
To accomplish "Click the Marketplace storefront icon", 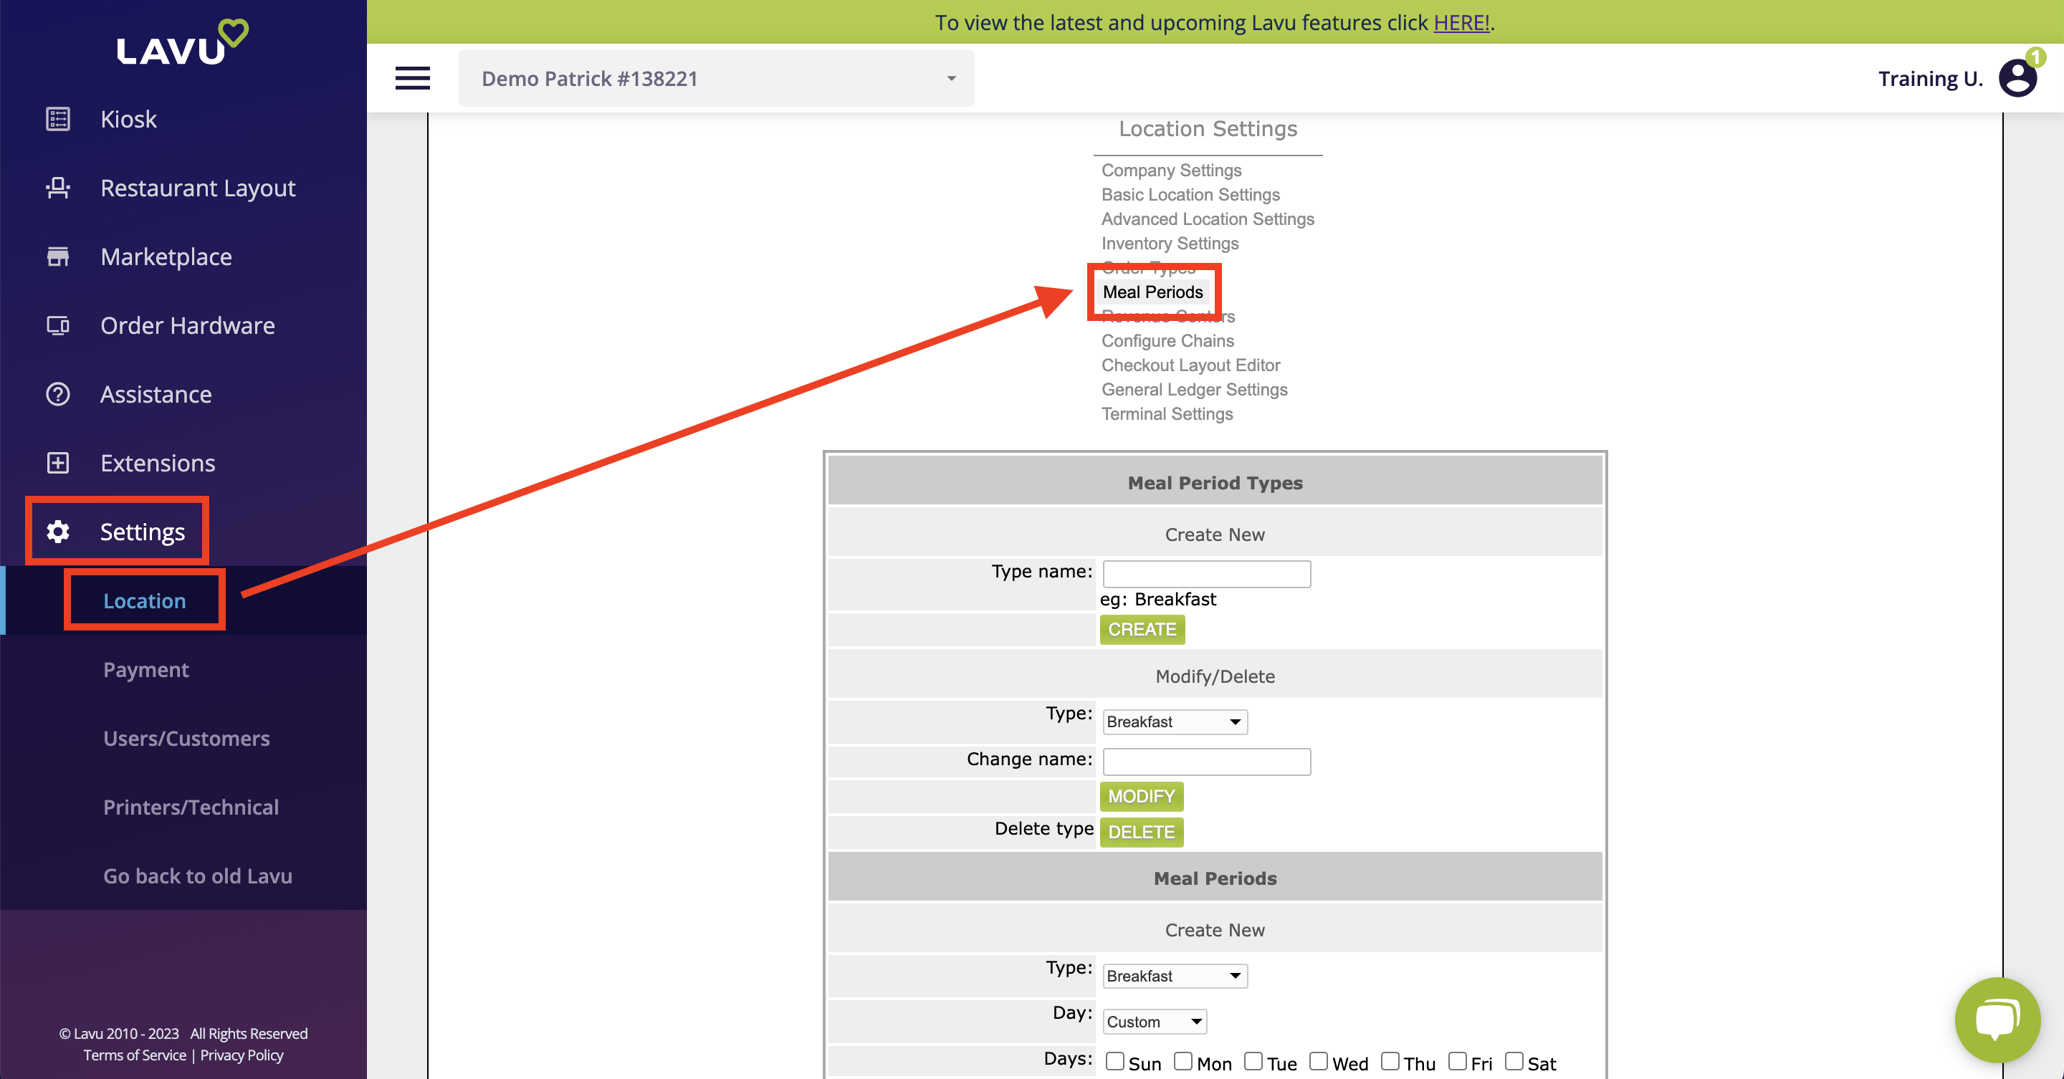I will tap(58, 257).
